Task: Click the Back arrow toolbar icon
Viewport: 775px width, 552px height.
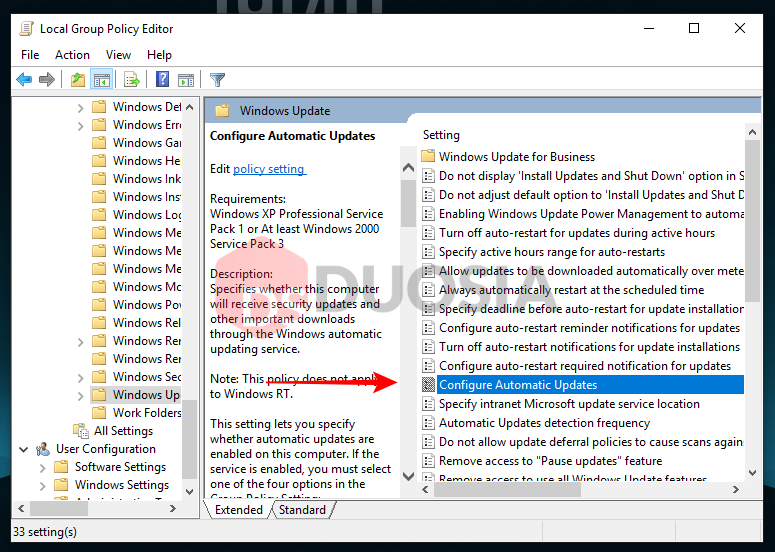Action: [x=24, y=79]
